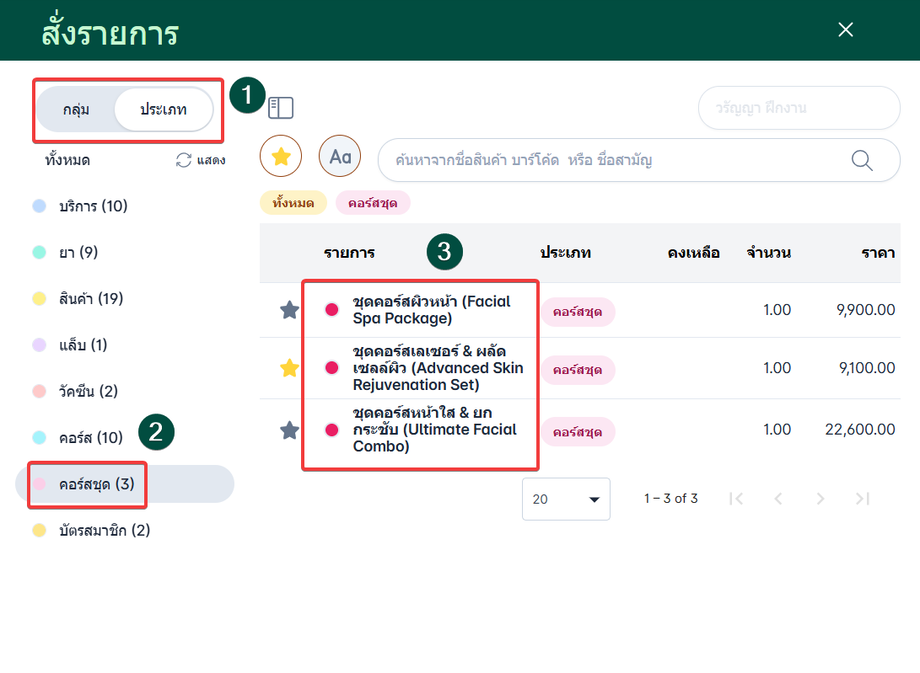Star the Facial Spa Package row

[x=289, y=310]
